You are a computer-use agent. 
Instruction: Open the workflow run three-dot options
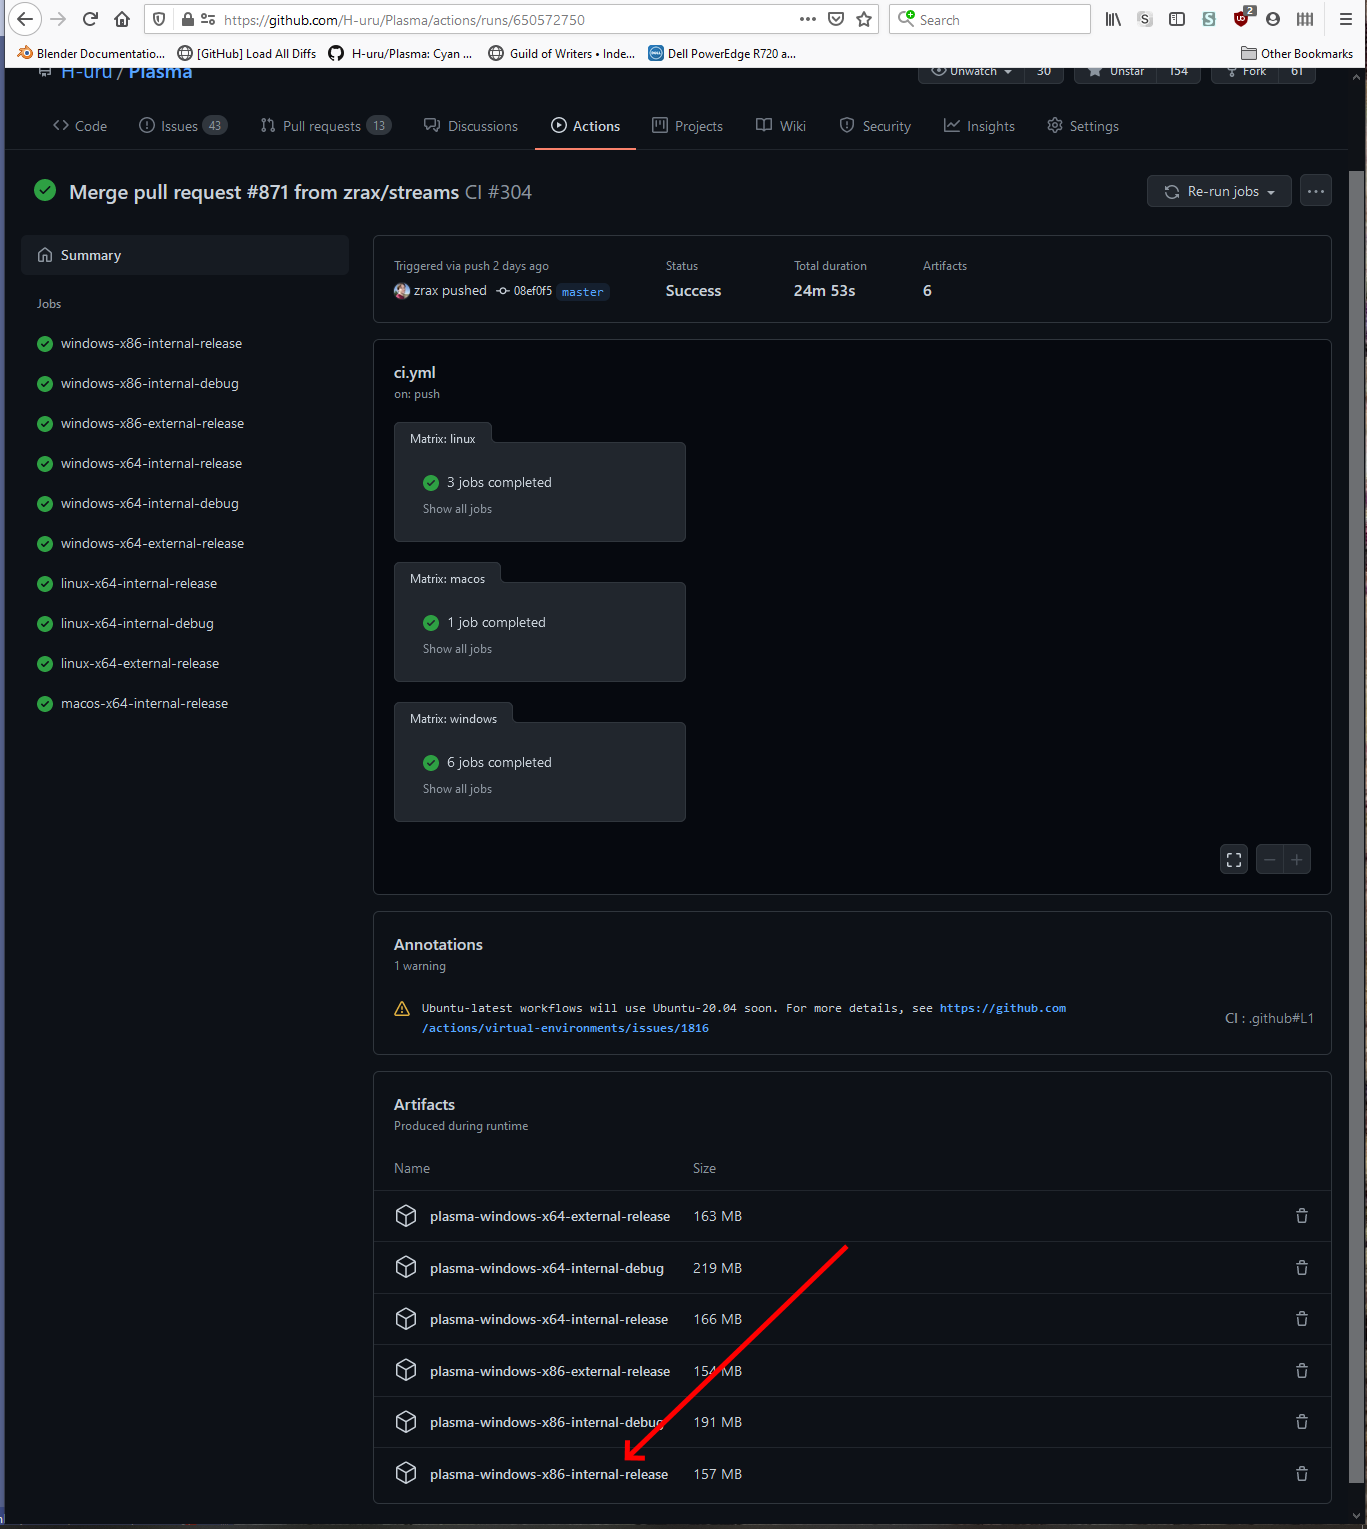1316,191
